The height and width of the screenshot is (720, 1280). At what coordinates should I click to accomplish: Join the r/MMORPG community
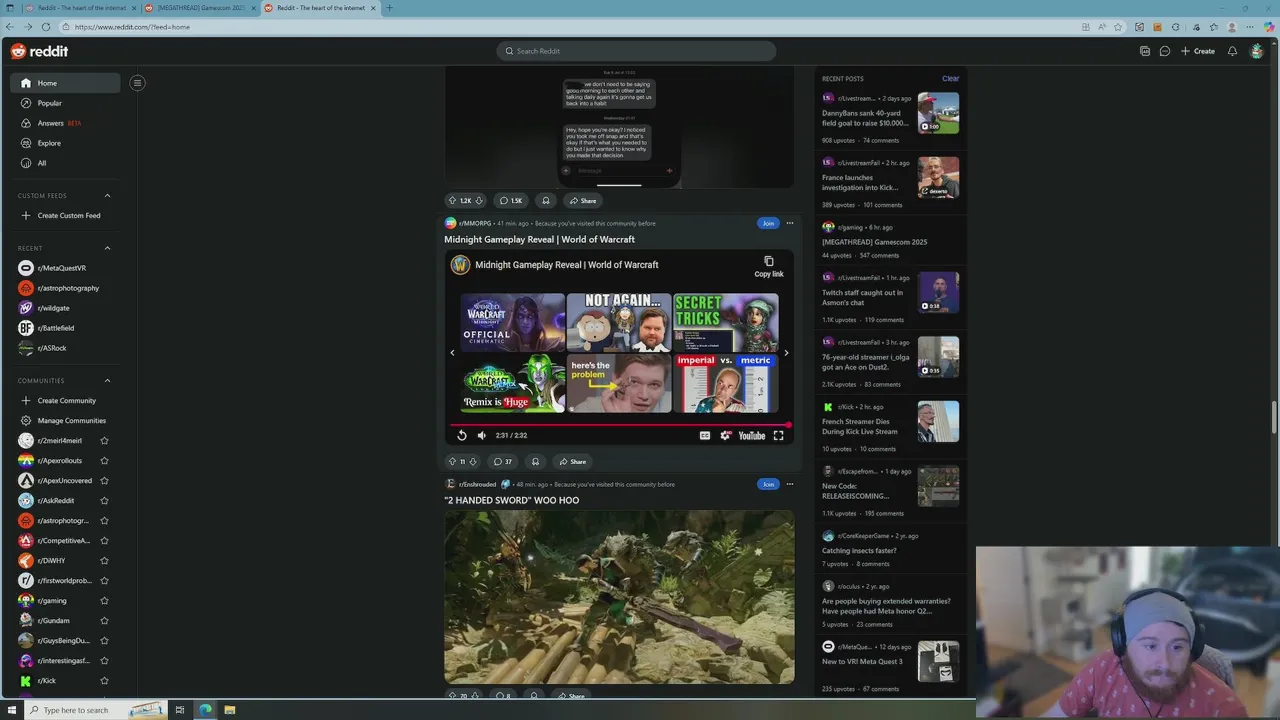tap(768, 223)
